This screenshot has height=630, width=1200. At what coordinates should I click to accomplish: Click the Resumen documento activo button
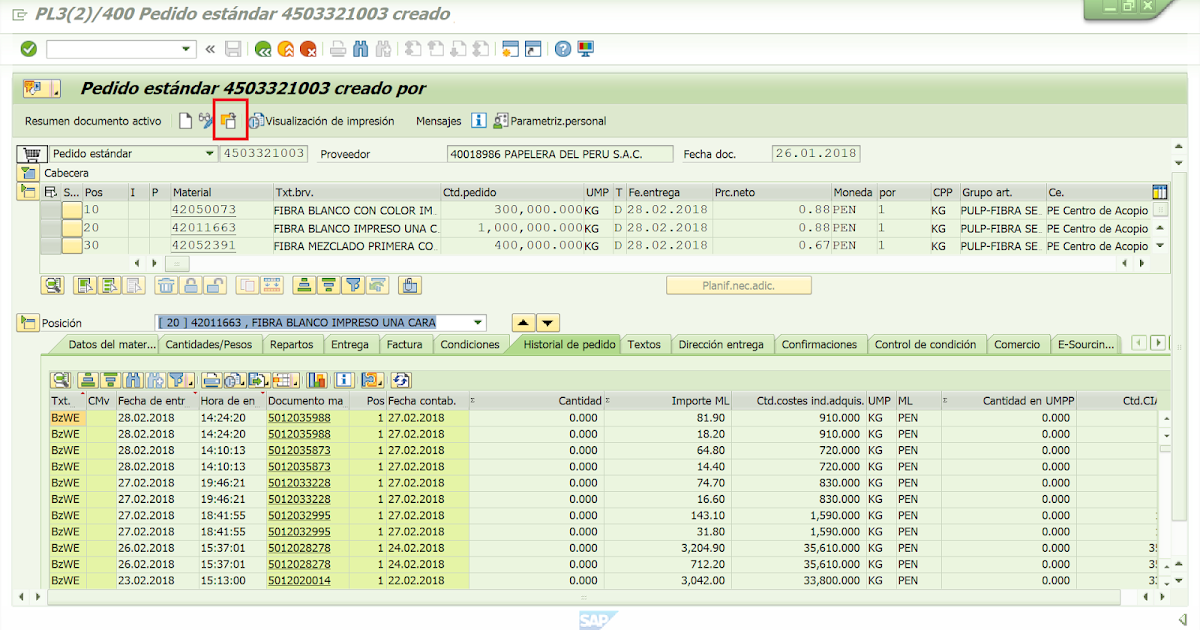click(x=93, y=121)
